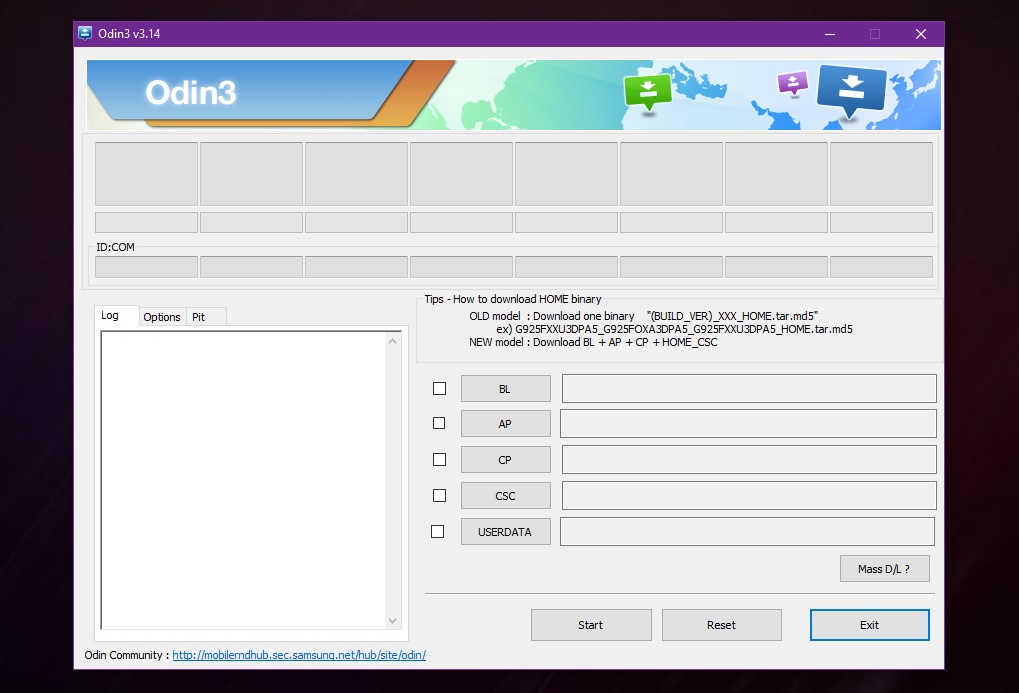Click the USERDATA file button
This screenshot has width=1019, height=693.
point(506,532)
